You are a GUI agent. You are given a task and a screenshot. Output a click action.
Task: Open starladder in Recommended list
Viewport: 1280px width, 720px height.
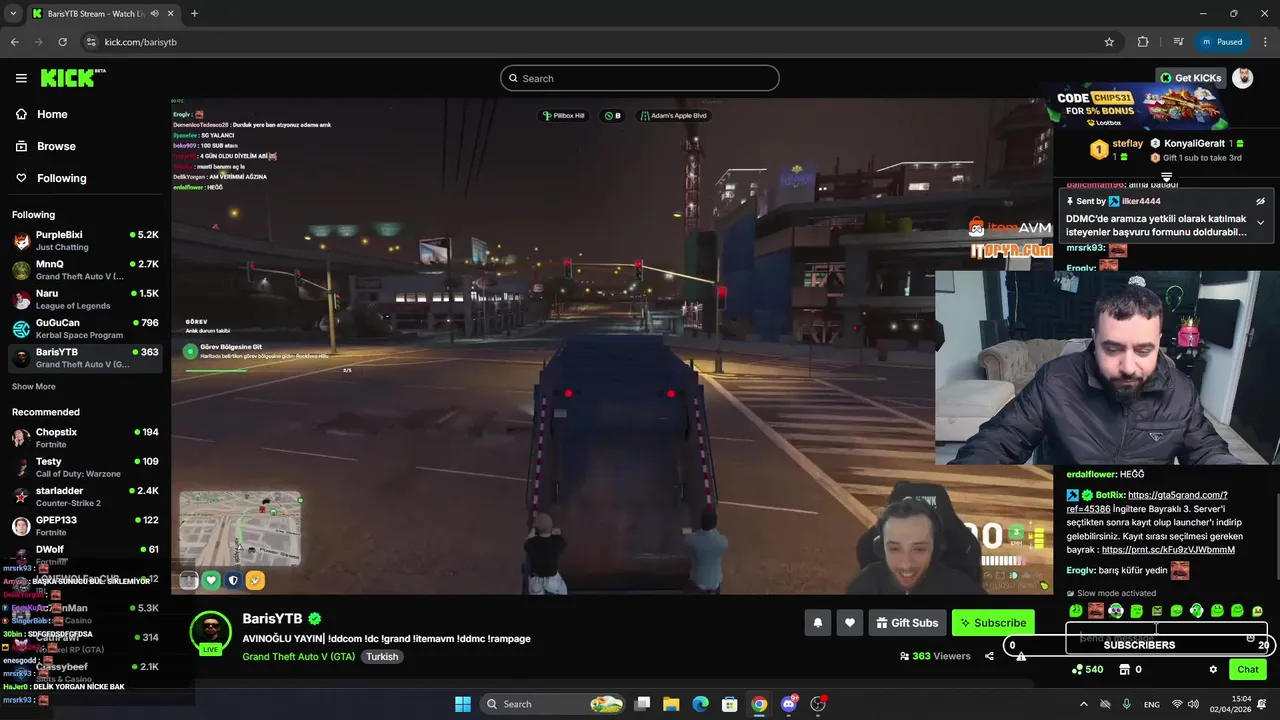pyautogui.click(x=85, y=497)
